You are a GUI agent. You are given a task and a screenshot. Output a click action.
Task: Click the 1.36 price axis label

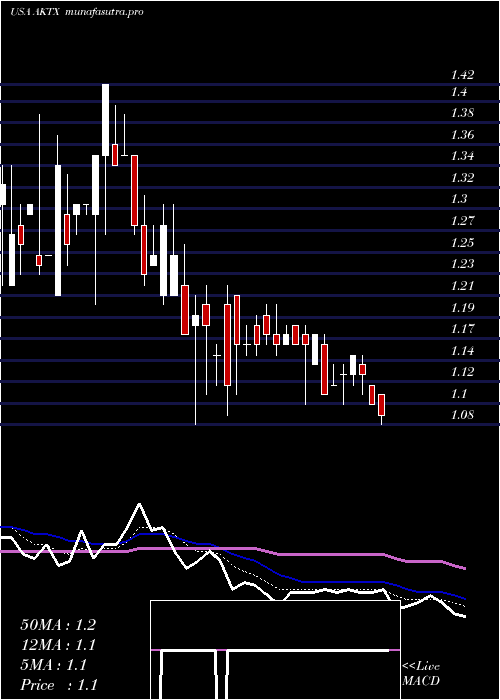coord(461,135)
